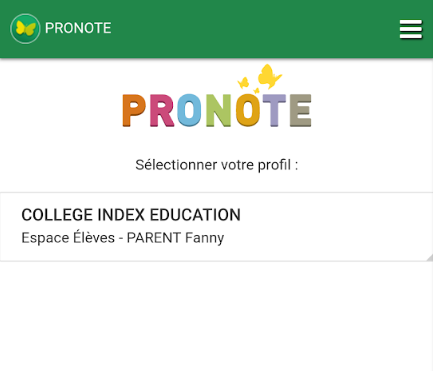Click the white PRONOTE title in header

78,28
